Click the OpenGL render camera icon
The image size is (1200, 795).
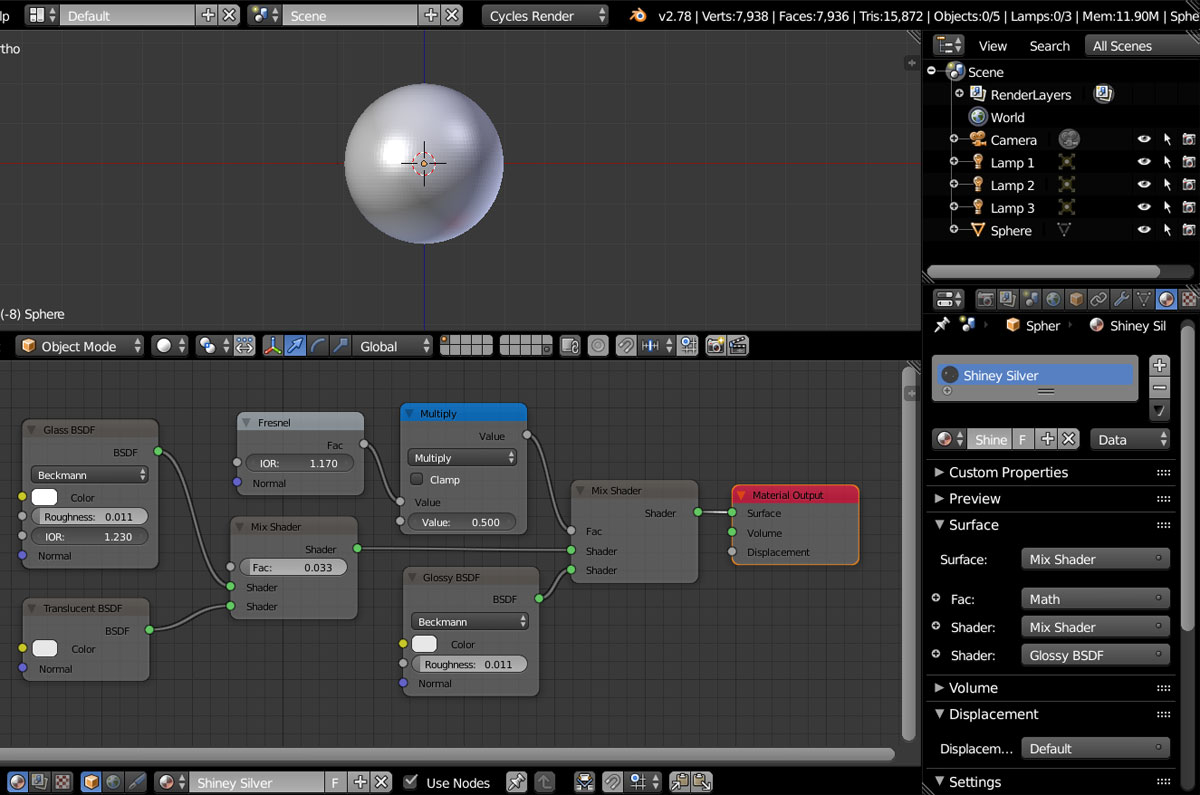[715, 346]
